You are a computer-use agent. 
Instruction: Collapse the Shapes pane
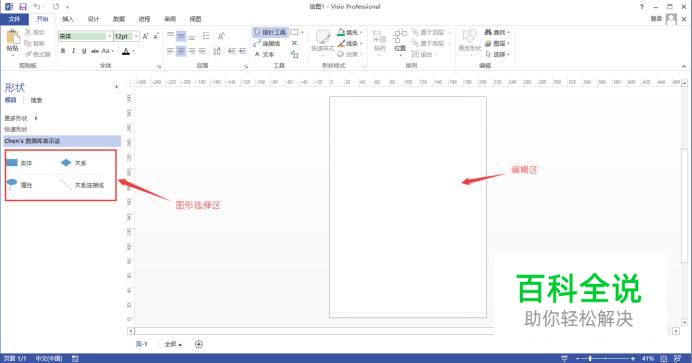pyautogui.click(x=117, y=87)
